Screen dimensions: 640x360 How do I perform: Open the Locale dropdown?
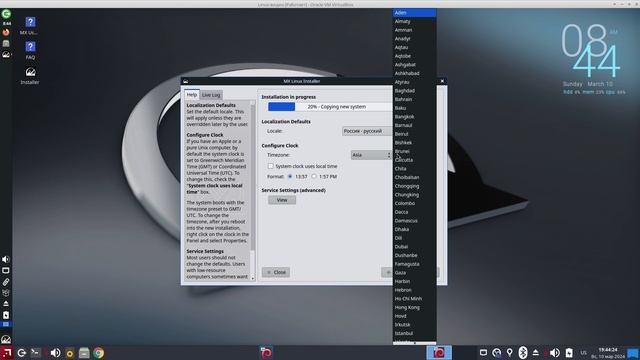pyautogui.click(x=367, y=131)
